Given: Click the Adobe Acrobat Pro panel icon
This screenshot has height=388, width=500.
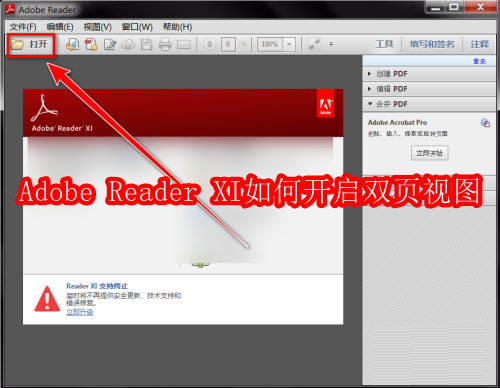Looking at the screenshot, I should (x=485, y=123).
